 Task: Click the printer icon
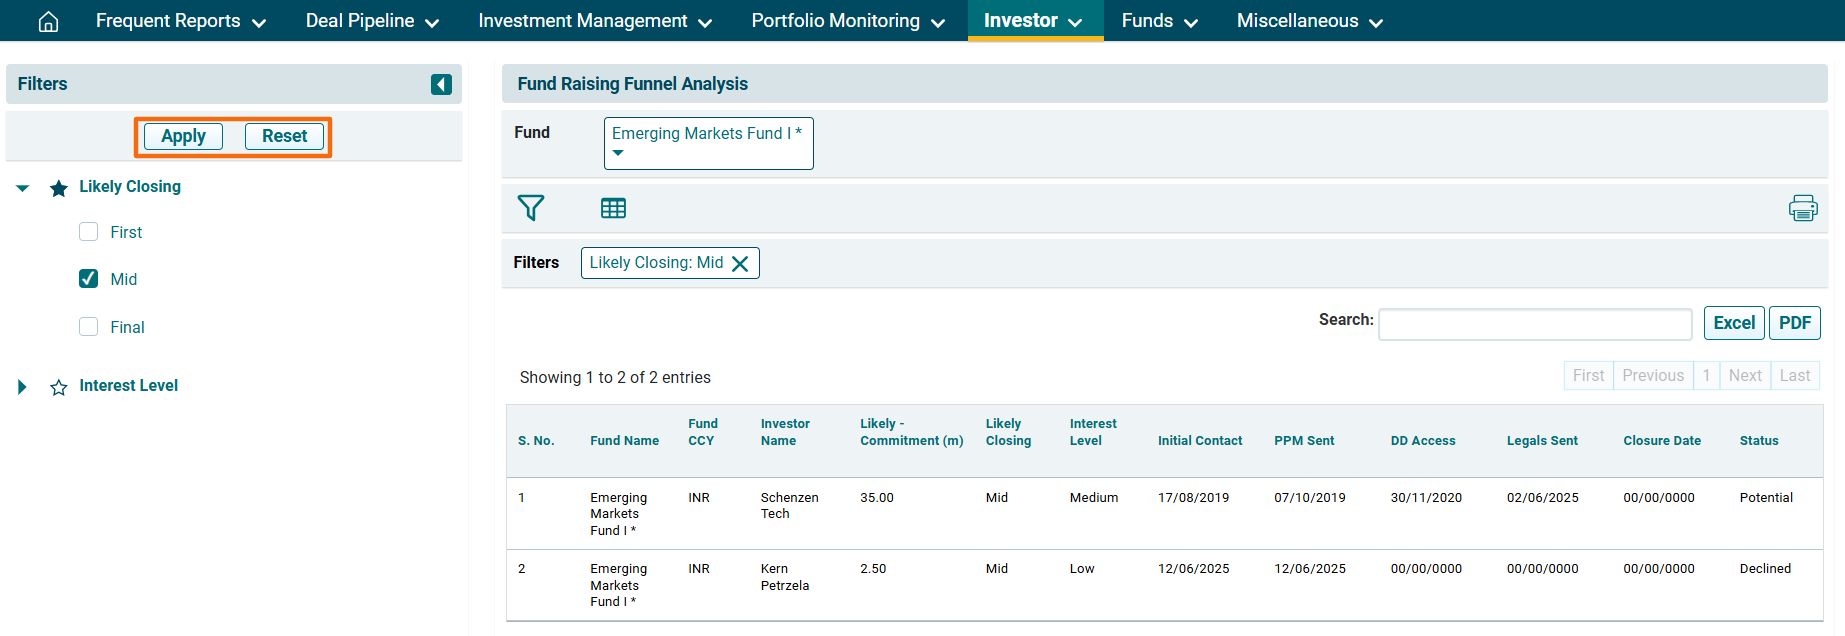coord(1802,208)
